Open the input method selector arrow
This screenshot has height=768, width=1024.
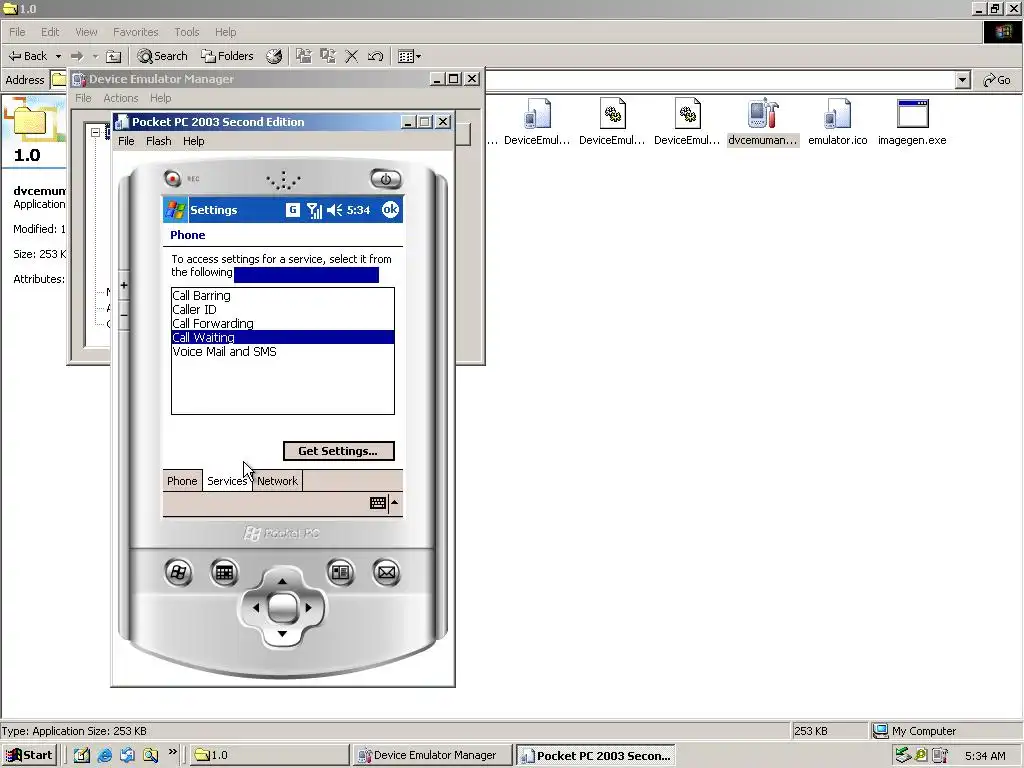[394, 502]
